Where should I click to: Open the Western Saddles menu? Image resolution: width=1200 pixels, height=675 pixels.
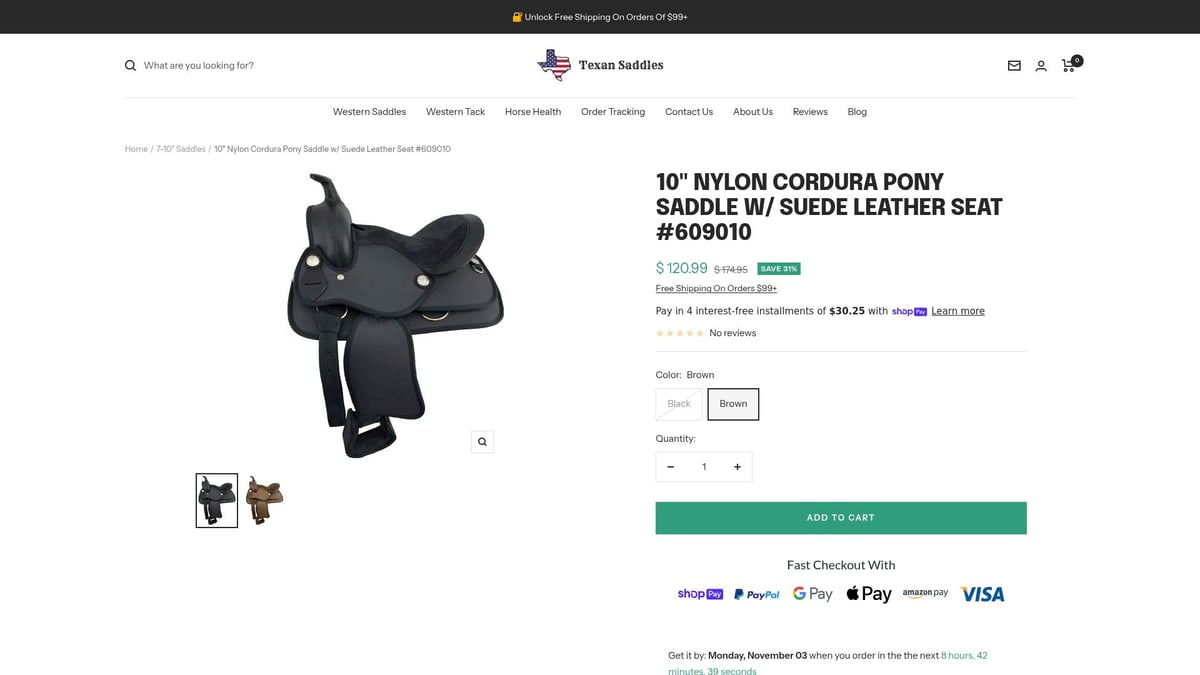pyautogui.click(x=369, y=111)
